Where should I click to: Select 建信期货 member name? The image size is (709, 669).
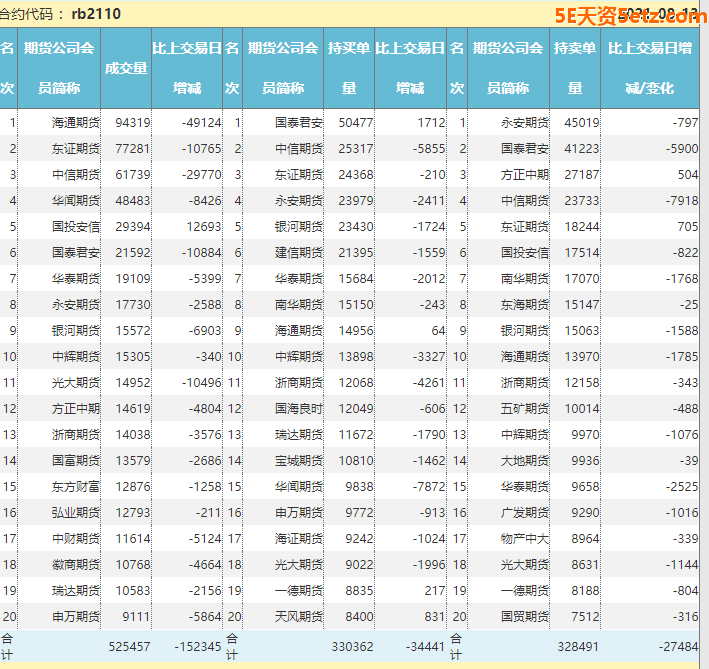coord(299,253)
